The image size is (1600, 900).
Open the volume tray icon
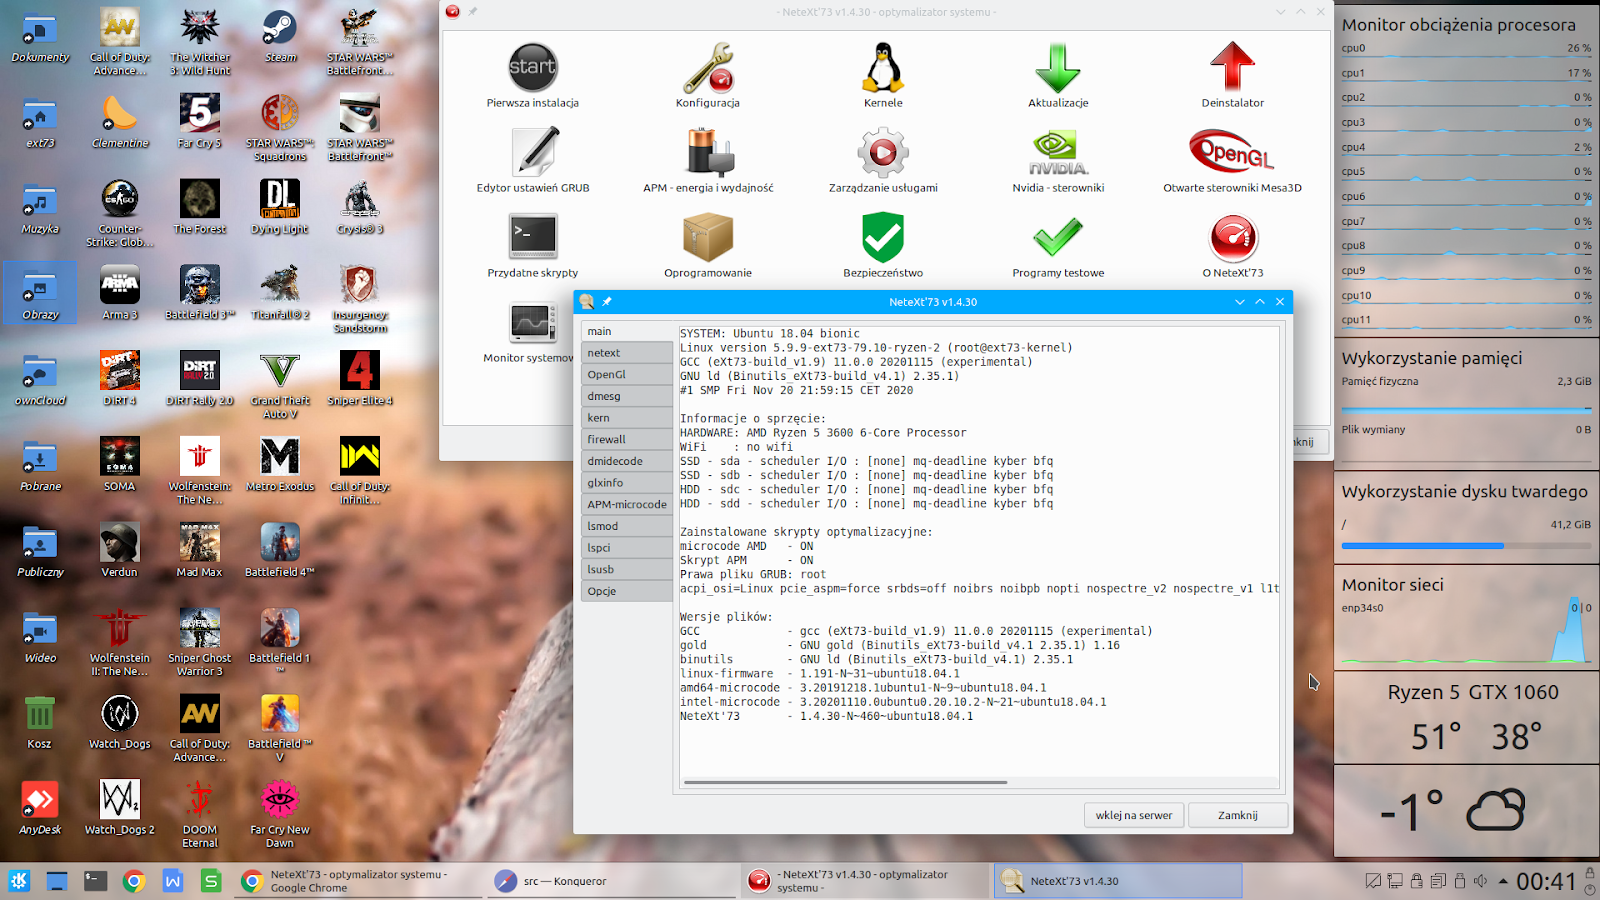click(1481, 881)
